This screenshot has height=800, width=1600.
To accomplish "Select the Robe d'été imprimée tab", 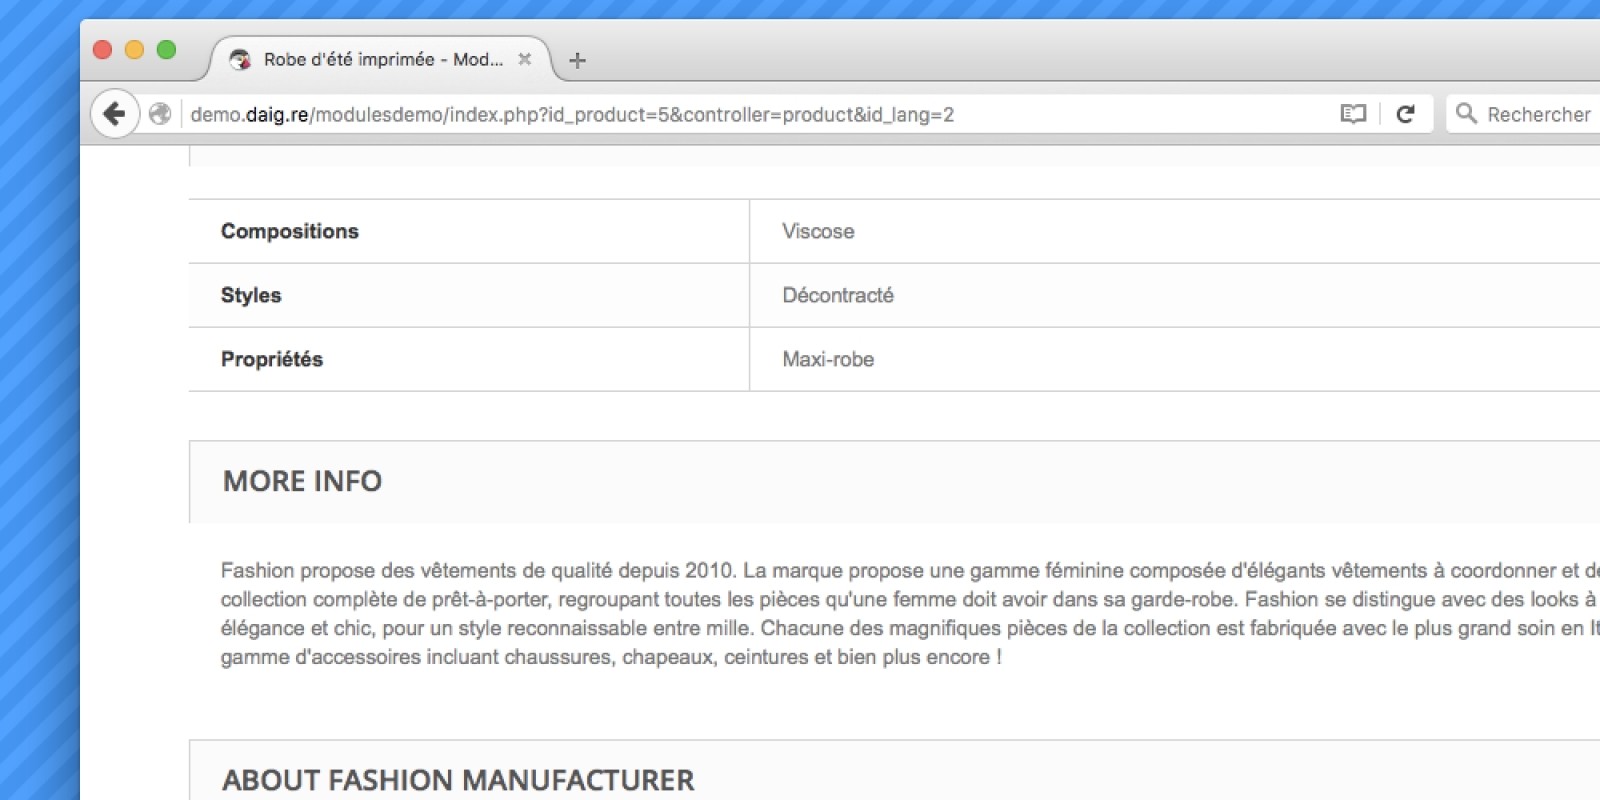I will (x=380, y=59).
